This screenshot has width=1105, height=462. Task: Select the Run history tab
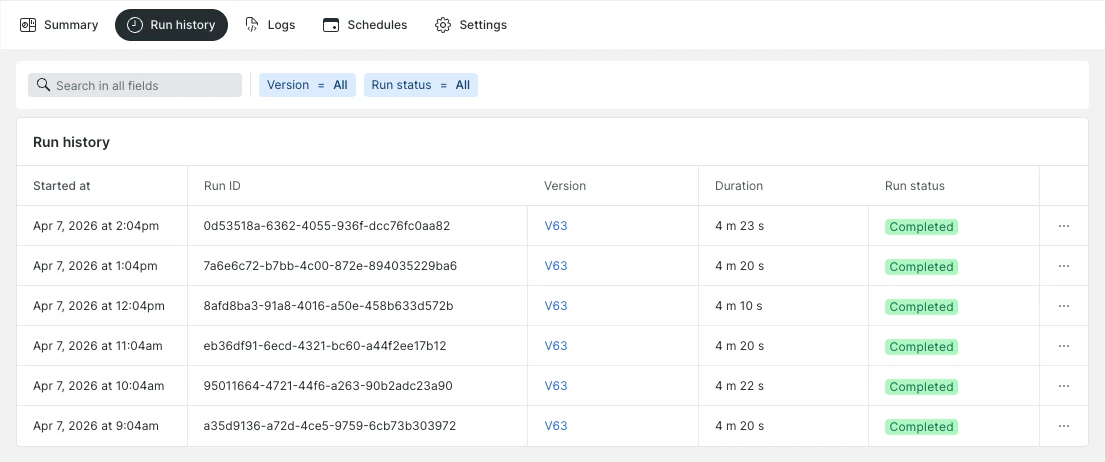(171, 25)
